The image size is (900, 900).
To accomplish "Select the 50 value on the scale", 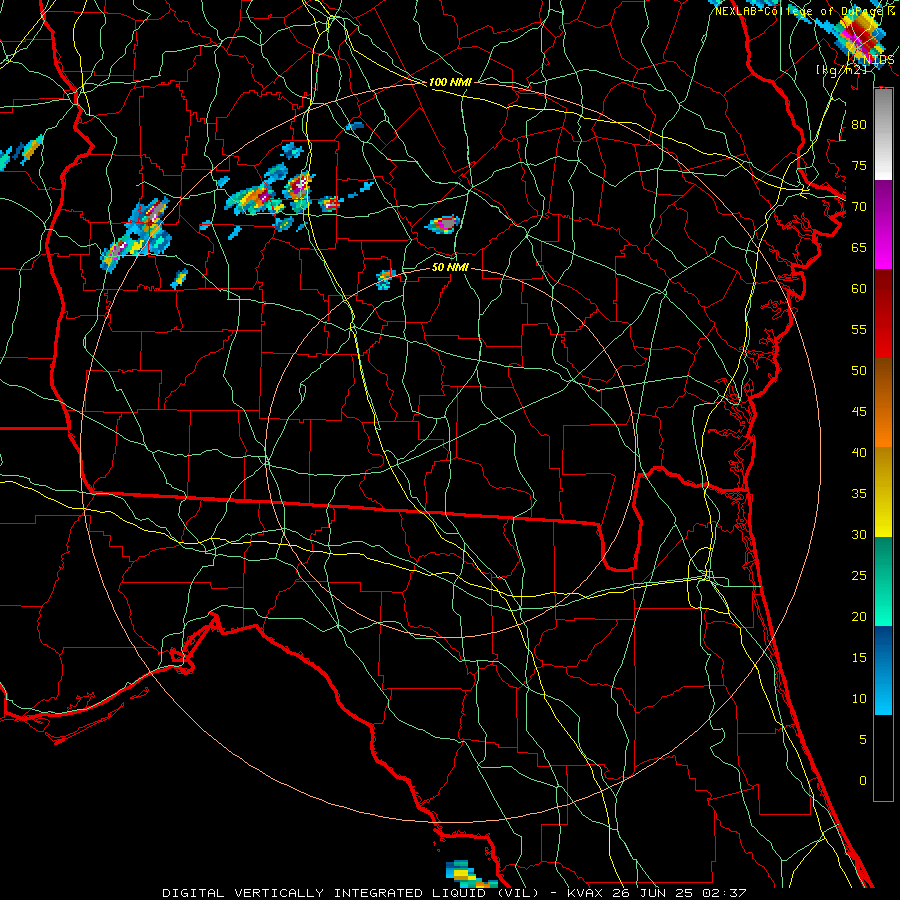I will (x=859, y=370).
